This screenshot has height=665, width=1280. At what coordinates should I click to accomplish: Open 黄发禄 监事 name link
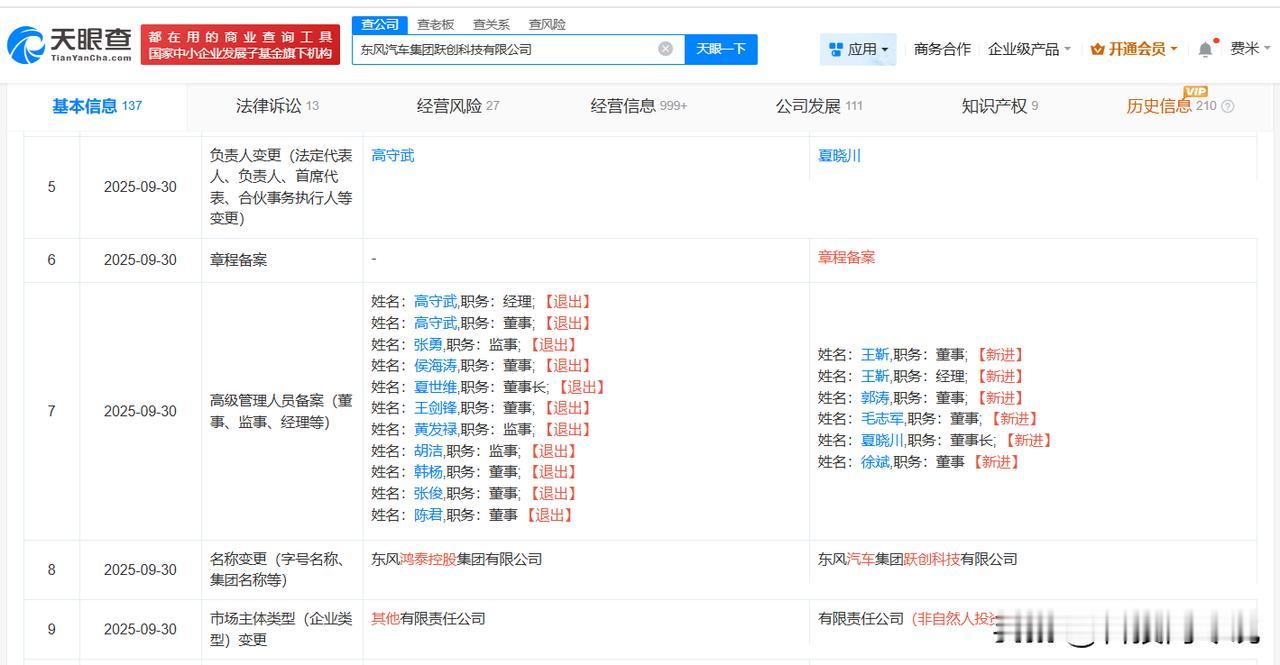click(x=435, y=429)
